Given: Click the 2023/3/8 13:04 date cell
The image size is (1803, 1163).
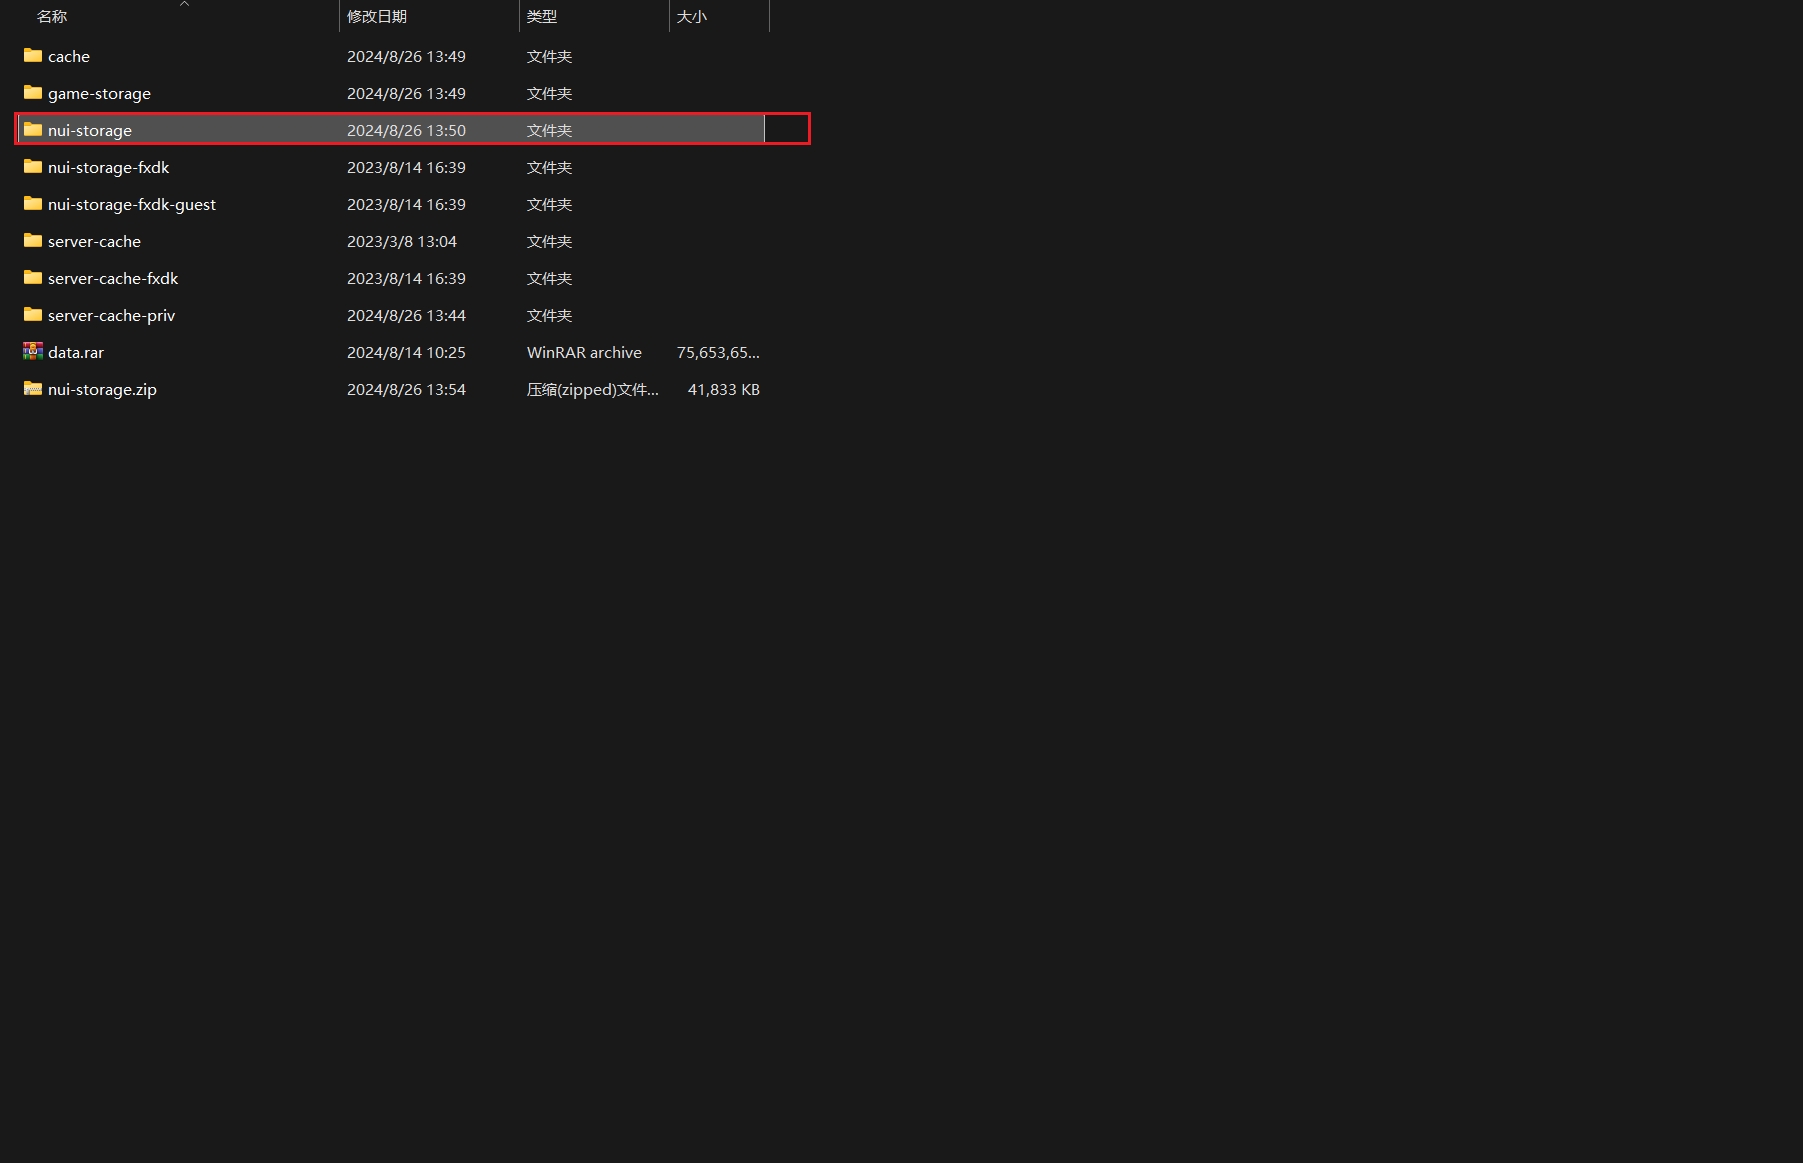Looking at the screenshot, I should (402, 242).
